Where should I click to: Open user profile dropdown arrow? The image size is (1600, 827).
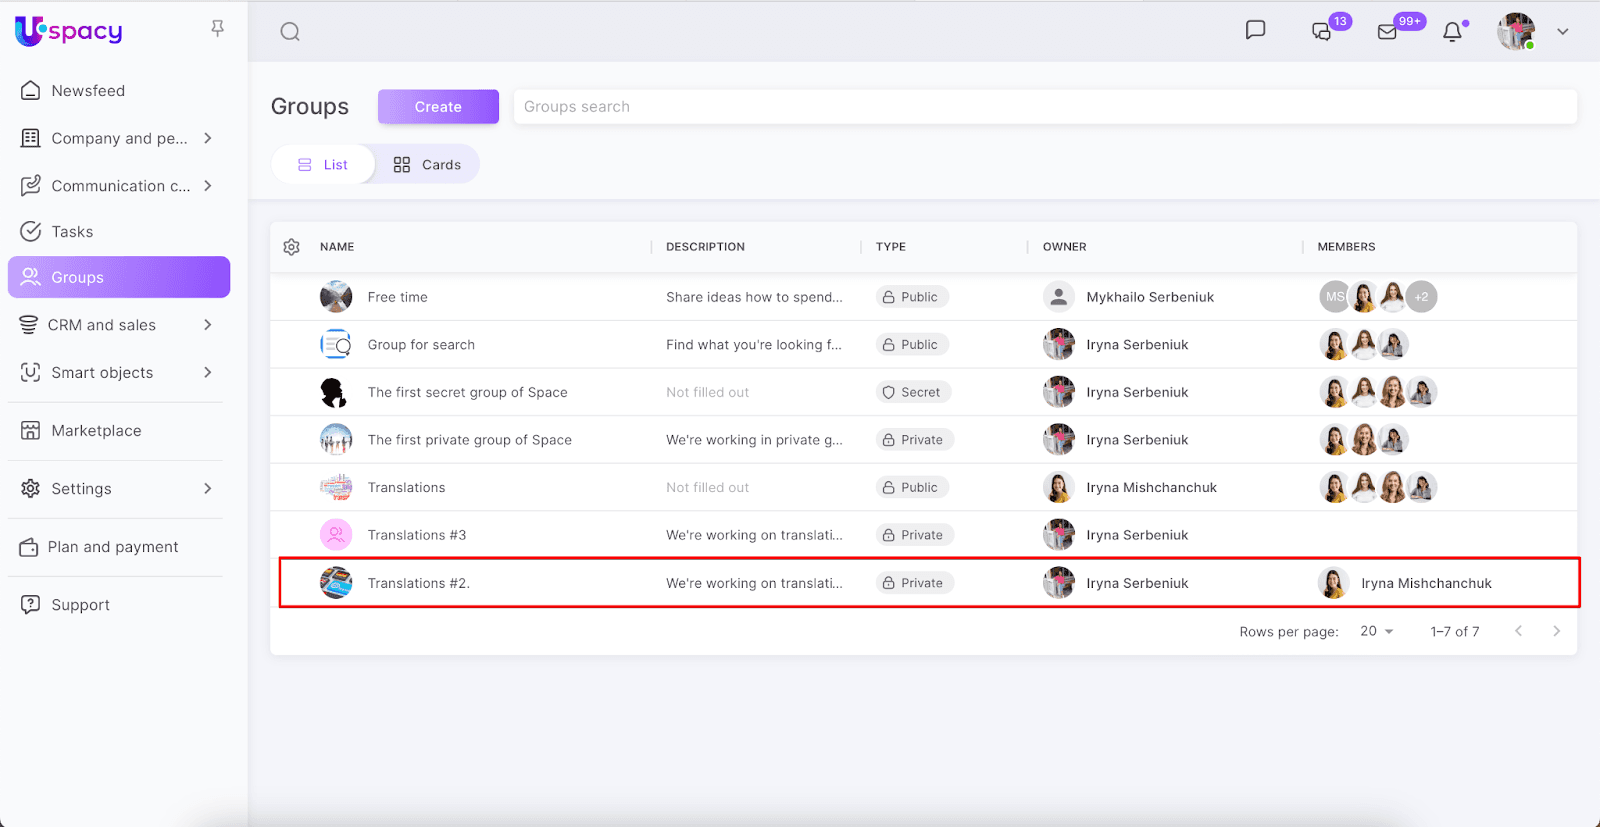(1562, 32)
